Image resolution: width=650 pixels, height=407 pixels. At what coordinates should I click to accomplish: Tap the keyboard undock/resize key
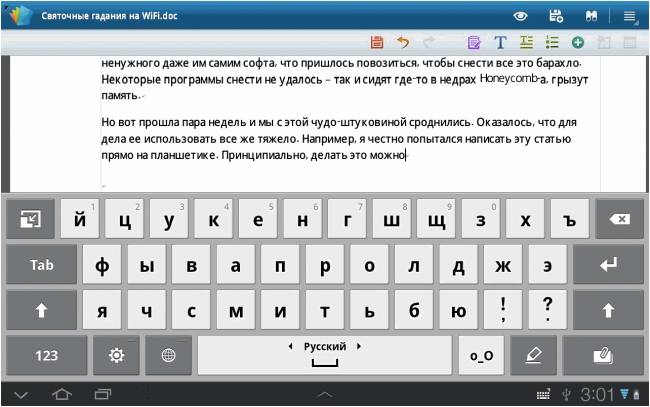click(x=30, y=219)
